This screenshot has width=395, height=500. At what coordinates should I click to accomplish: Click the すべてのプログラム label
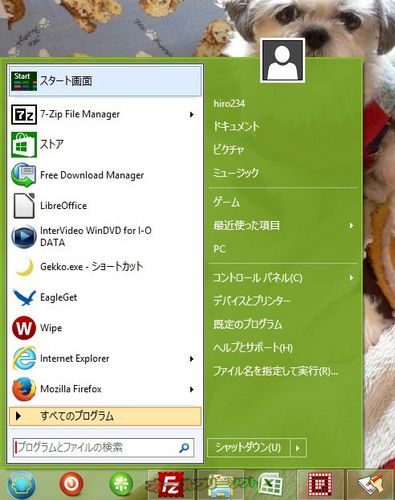(77, 416)
